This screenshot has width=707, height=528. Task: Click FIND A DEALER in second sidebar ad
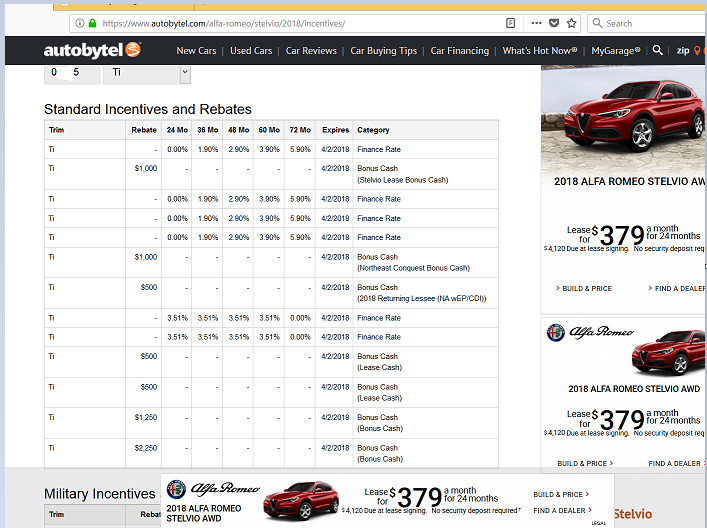(x=677, y=464)
